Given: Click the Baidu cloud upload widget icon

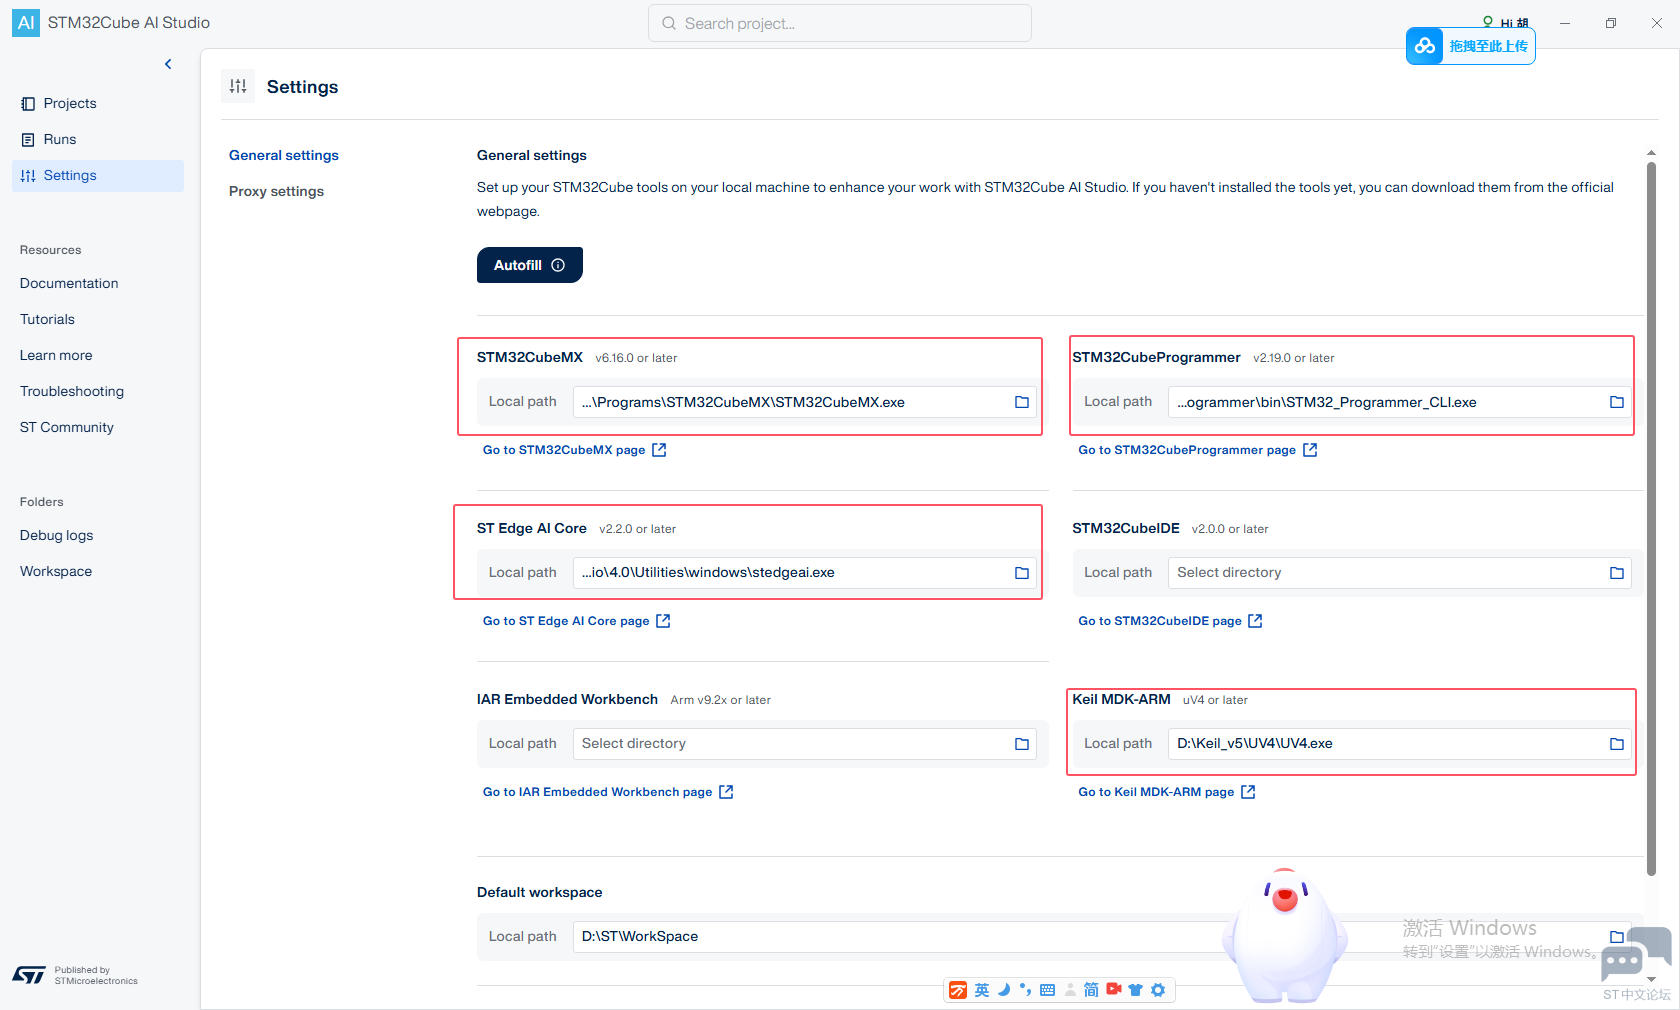Looking at the screenshot, I should pos(1425,46).
